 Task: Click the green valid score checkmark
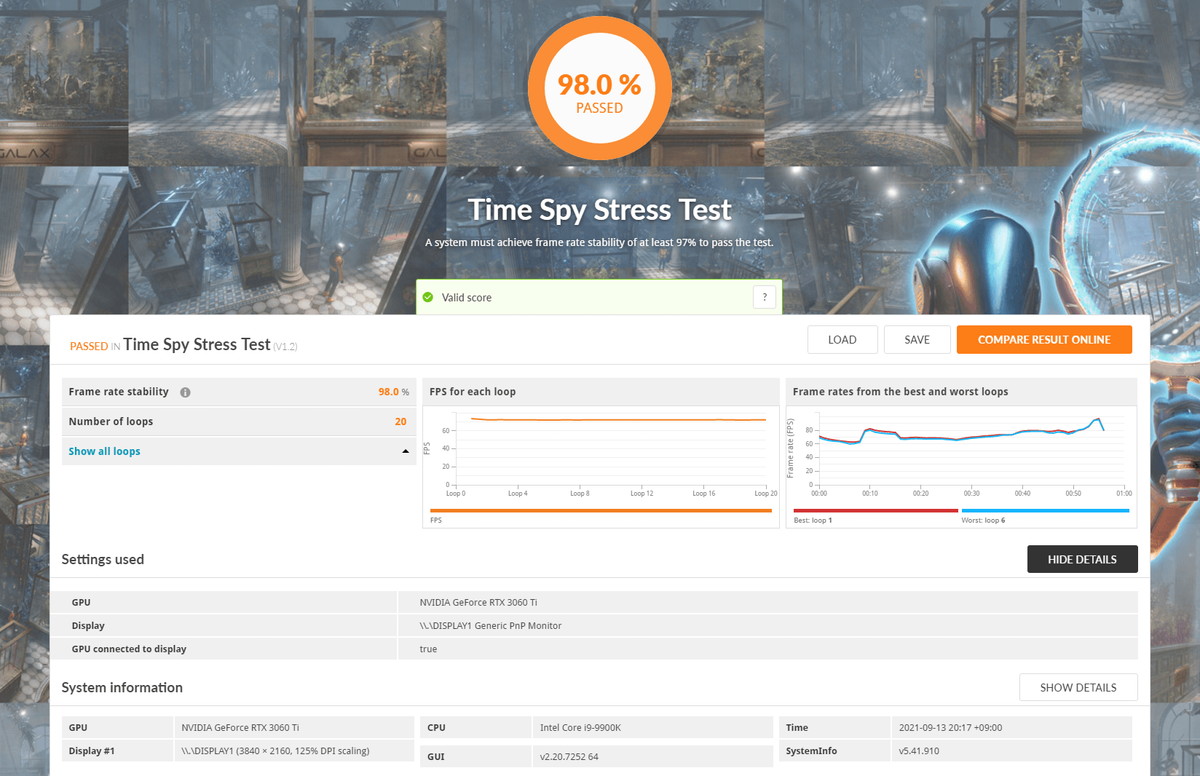coord(428,297)
